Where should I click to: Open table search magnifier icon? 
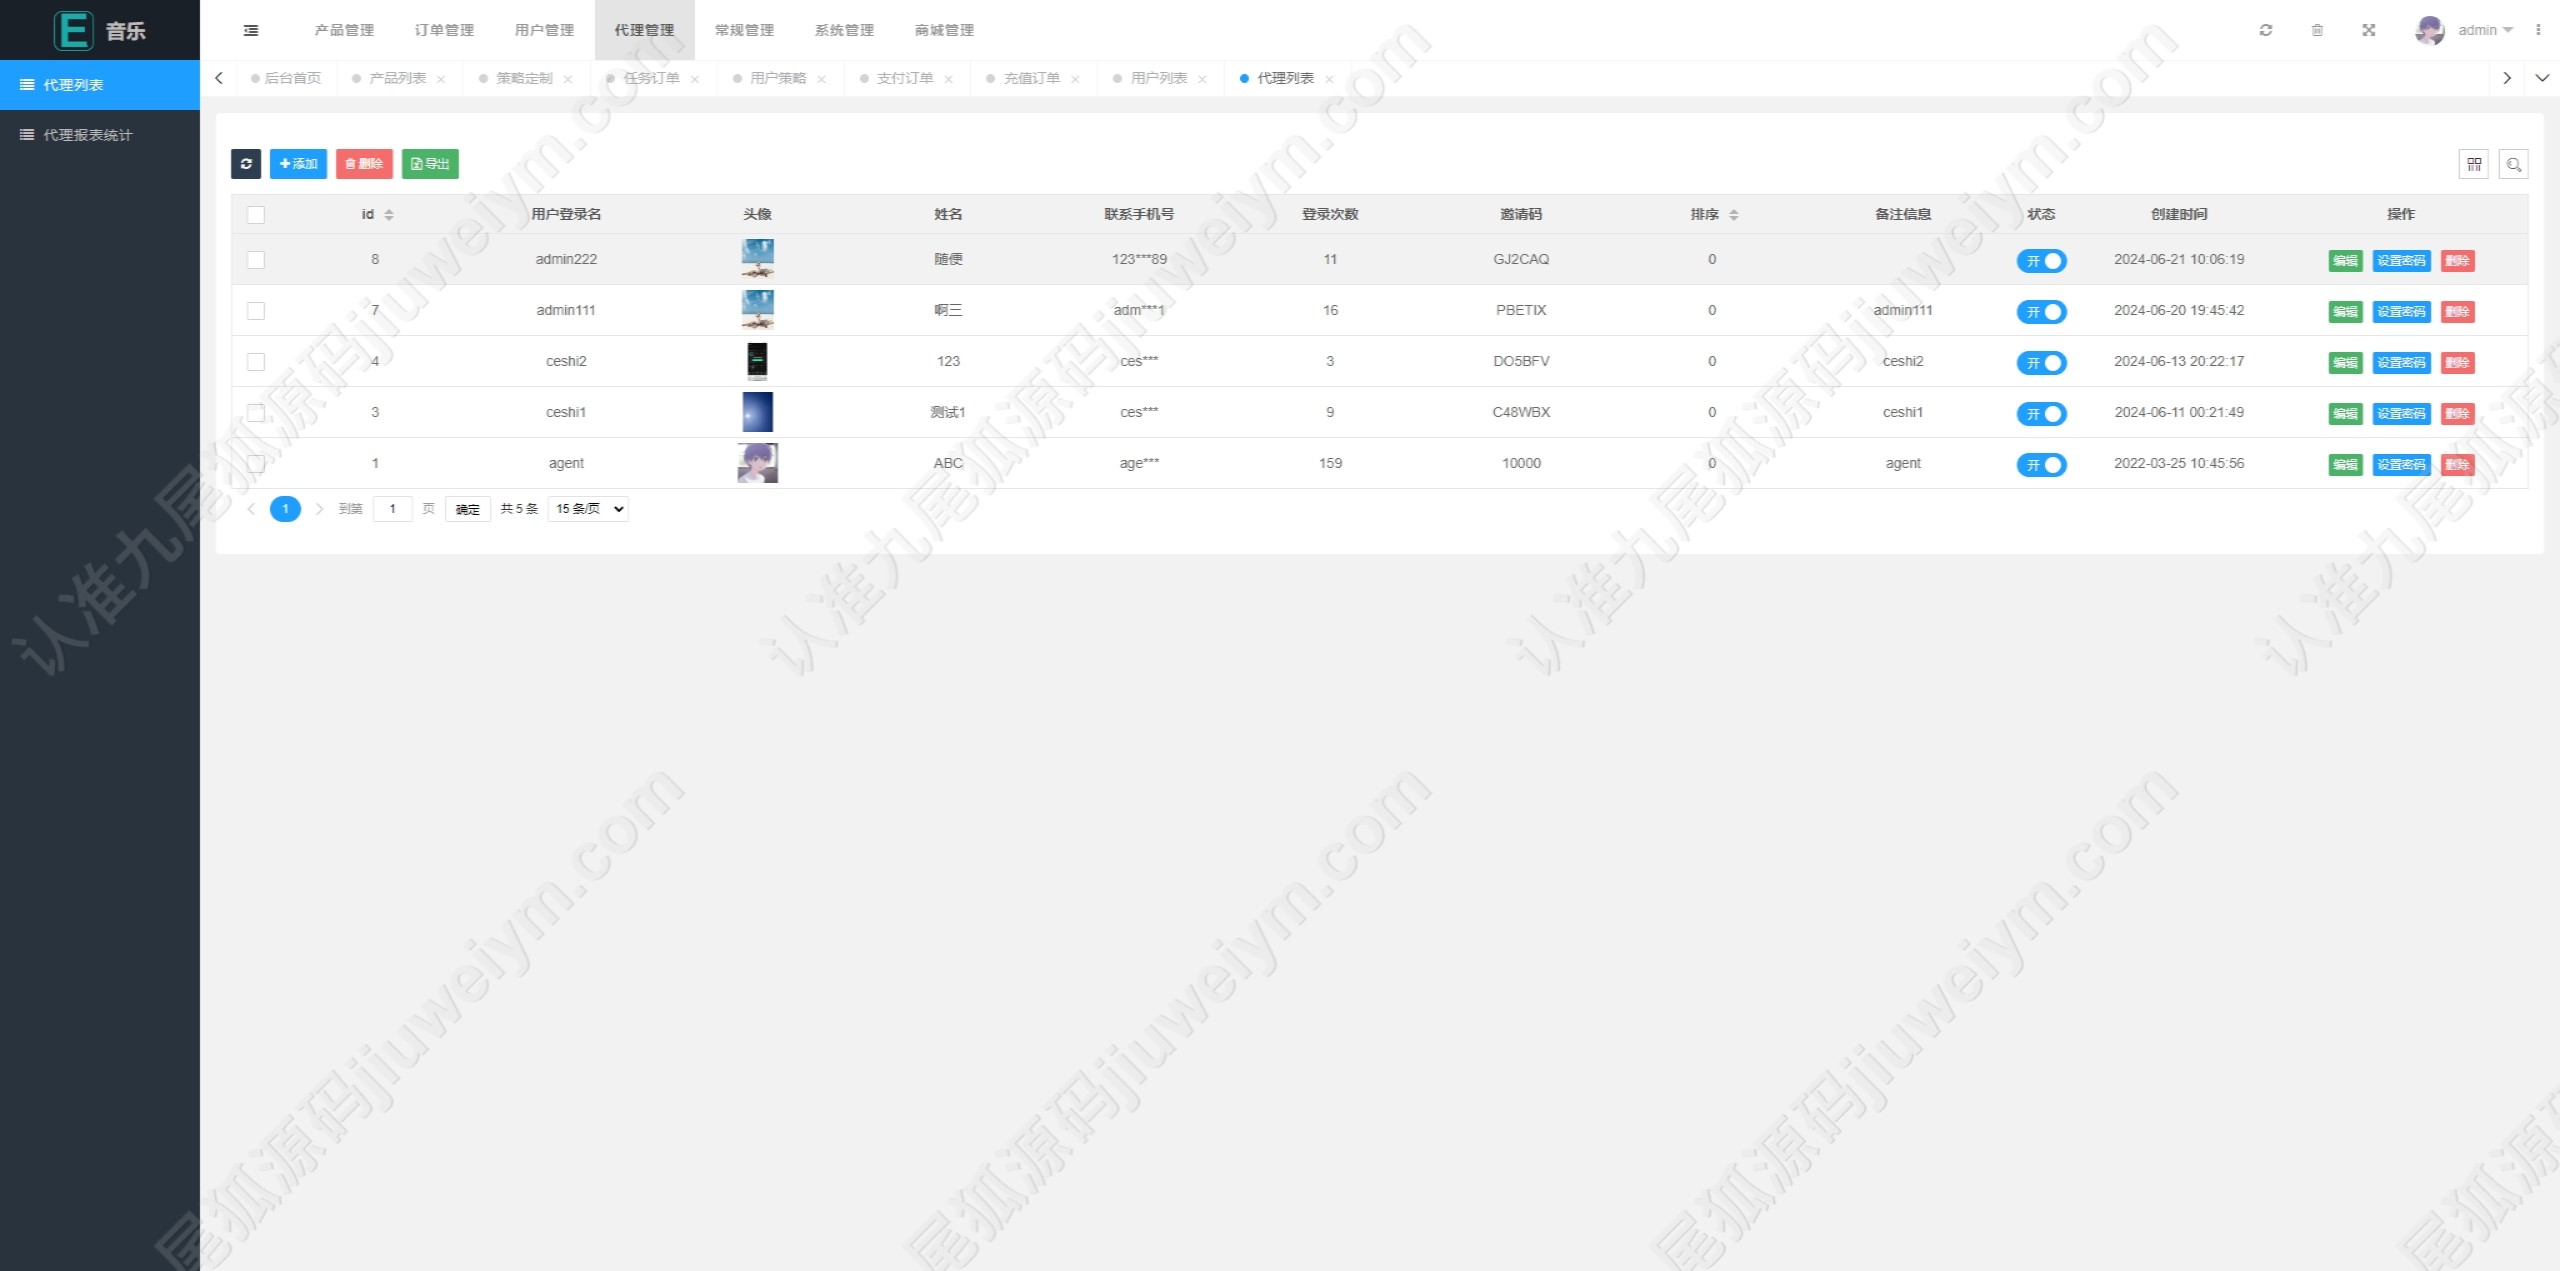click(x=2514, y=164)
